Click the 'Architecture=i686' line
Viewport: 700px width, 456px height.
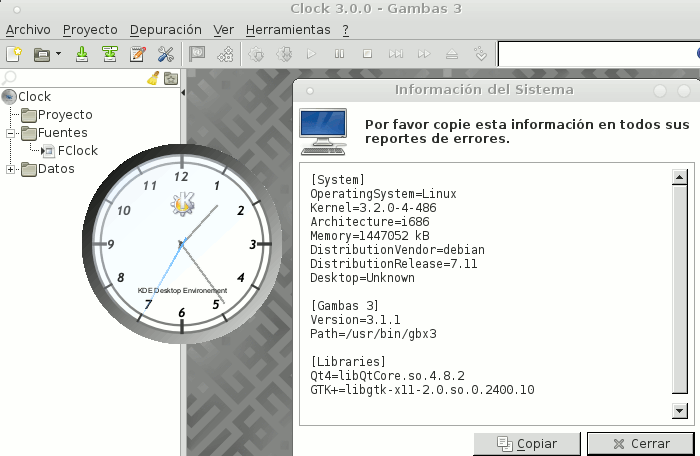coord(370,222)
